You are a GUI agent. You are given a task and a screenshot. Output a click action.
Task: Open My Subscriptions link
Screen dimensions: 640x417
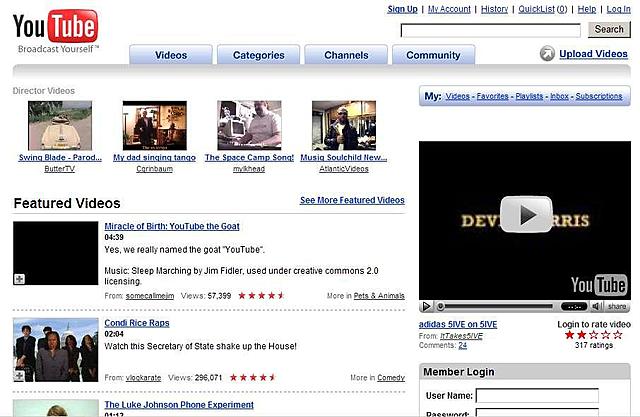tap(599, 96)
